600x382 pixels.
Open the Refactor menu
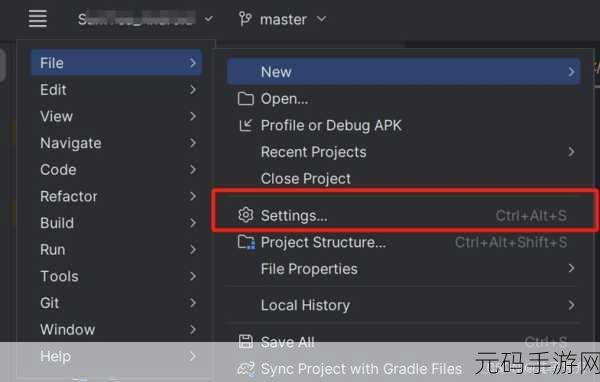point(116,196)
